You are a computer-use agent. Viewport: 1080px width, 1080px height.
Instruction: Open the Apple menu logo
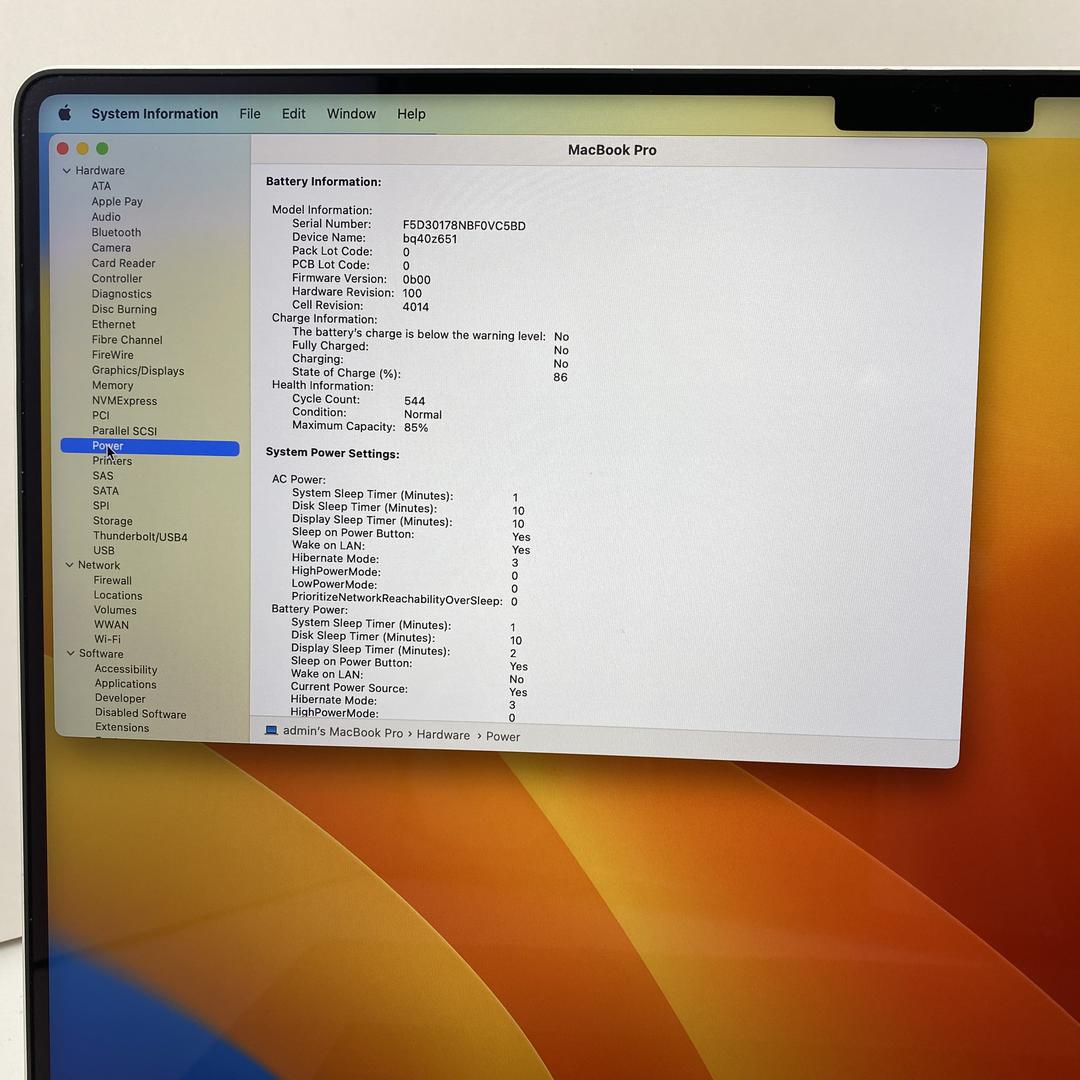[x=65, y=113]
